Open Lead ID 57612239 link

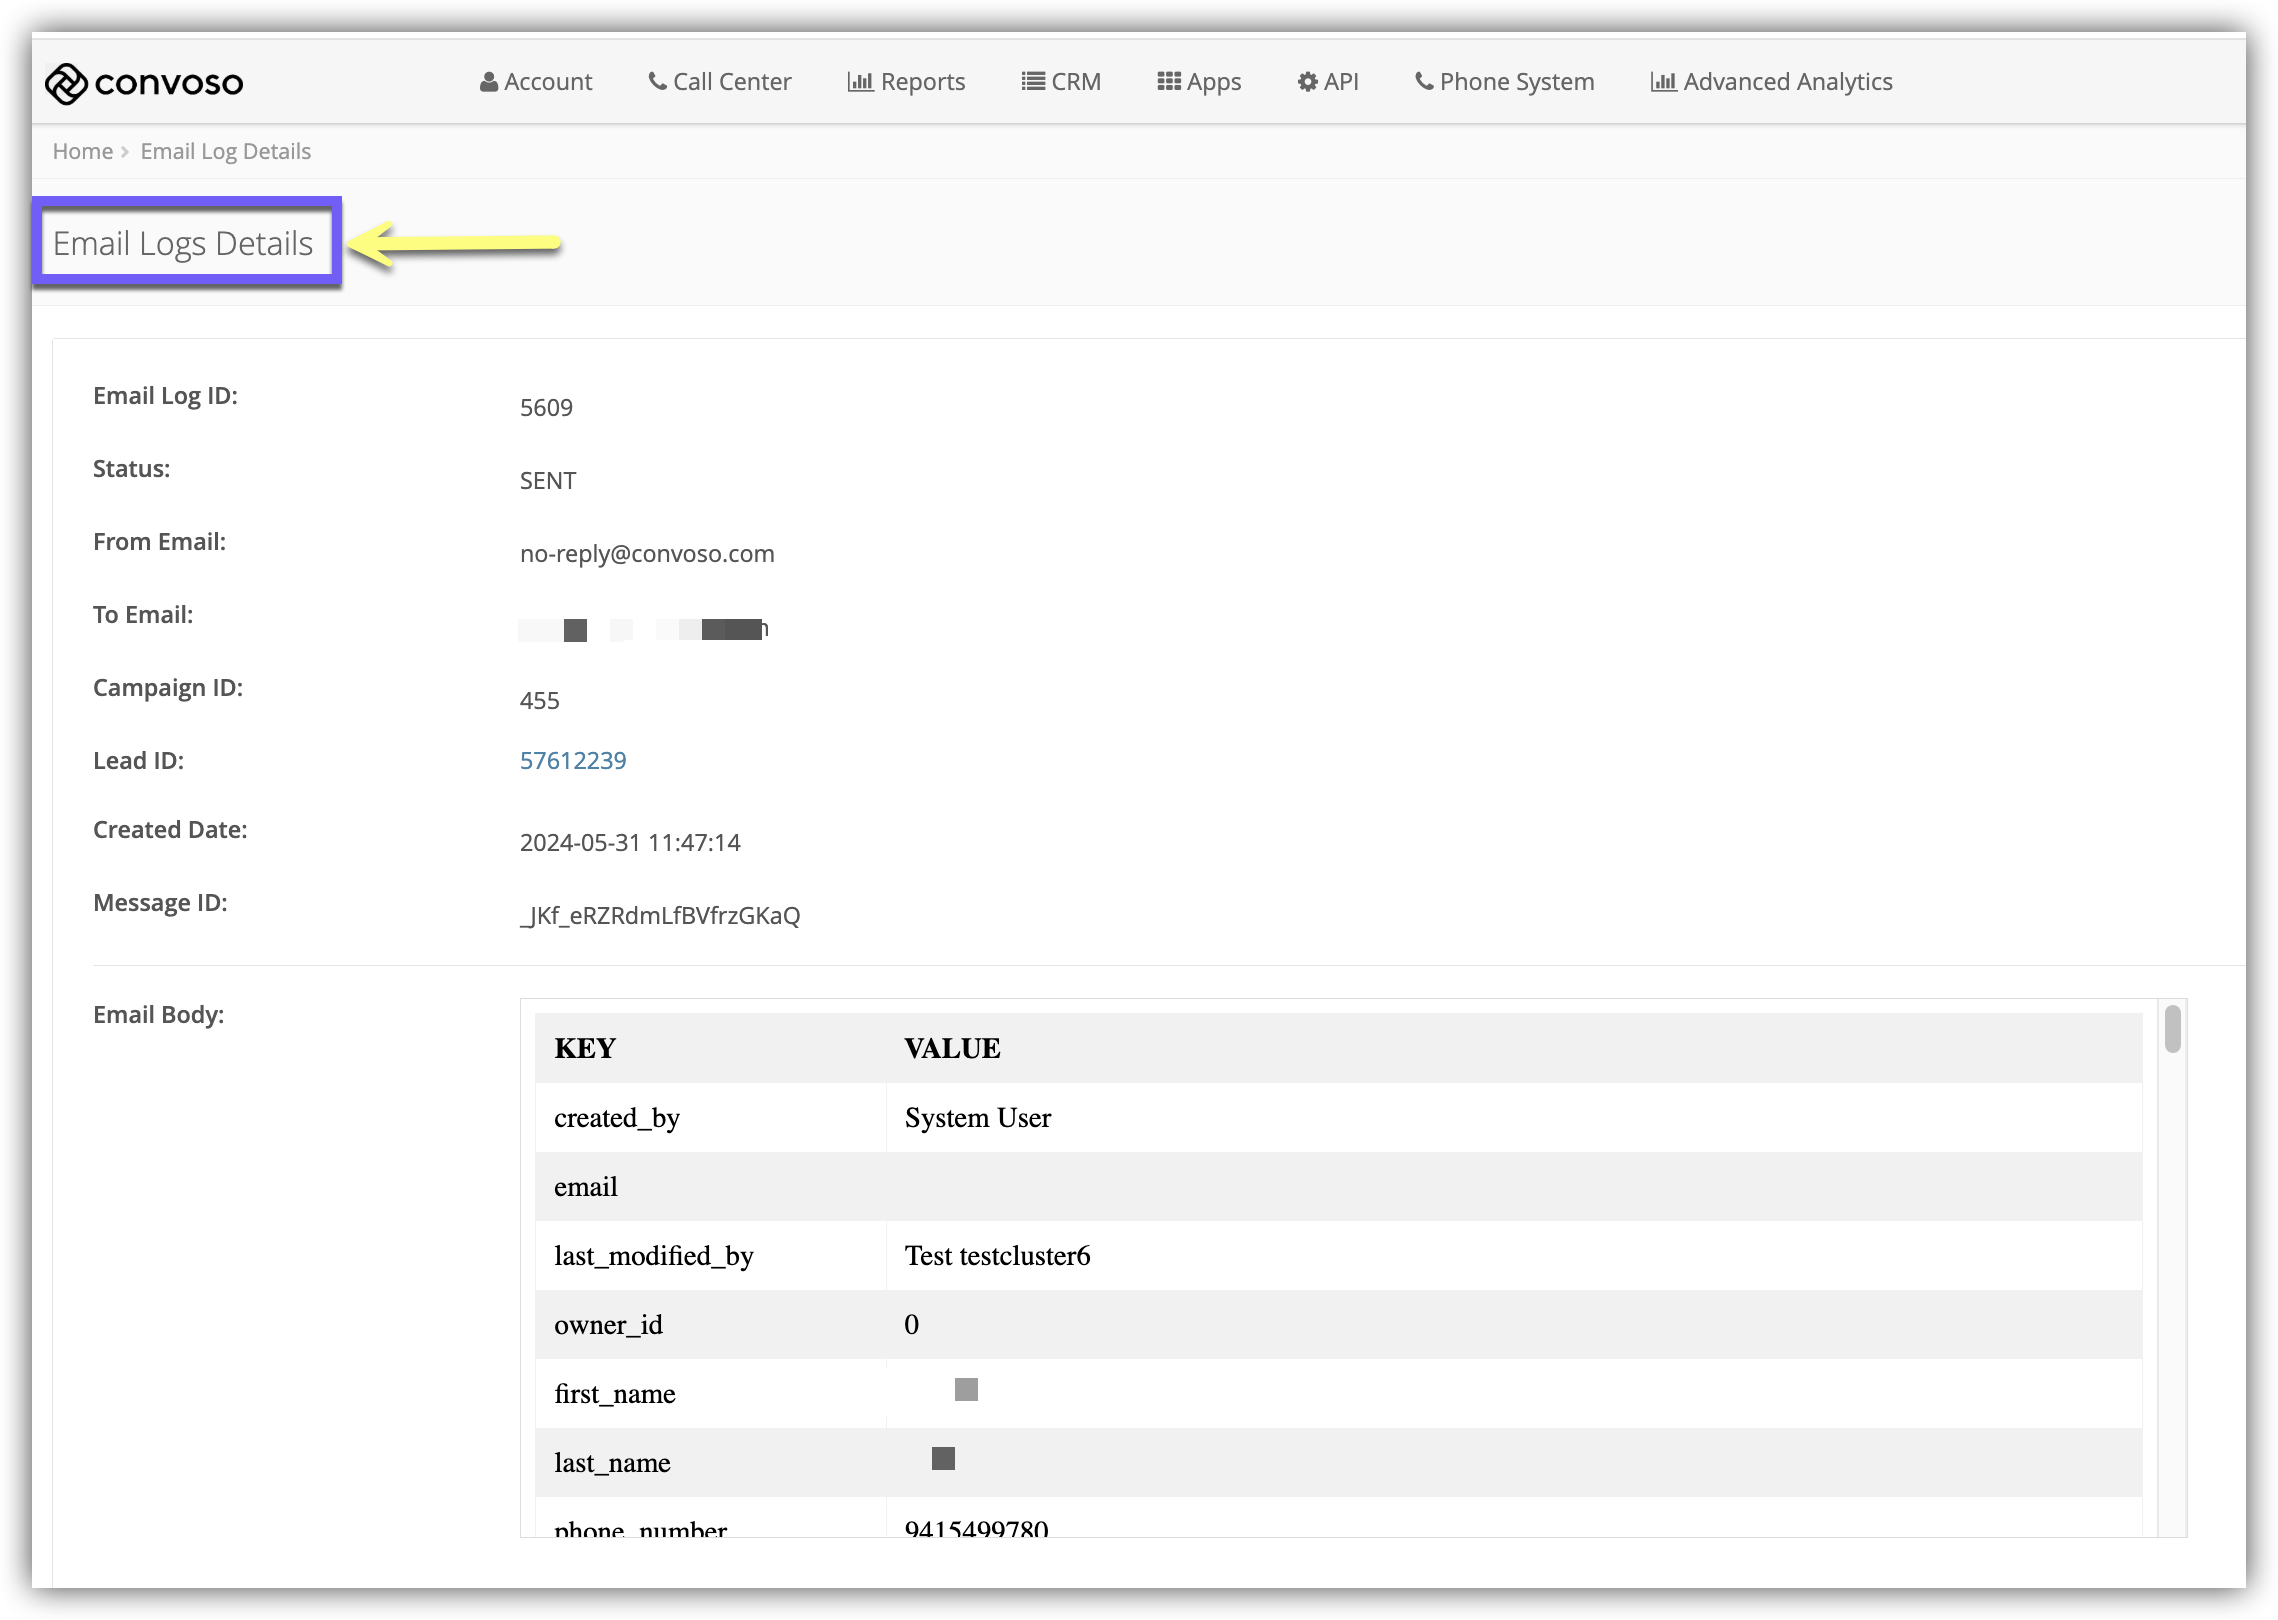pyautogui.click(x=573, y=761)
